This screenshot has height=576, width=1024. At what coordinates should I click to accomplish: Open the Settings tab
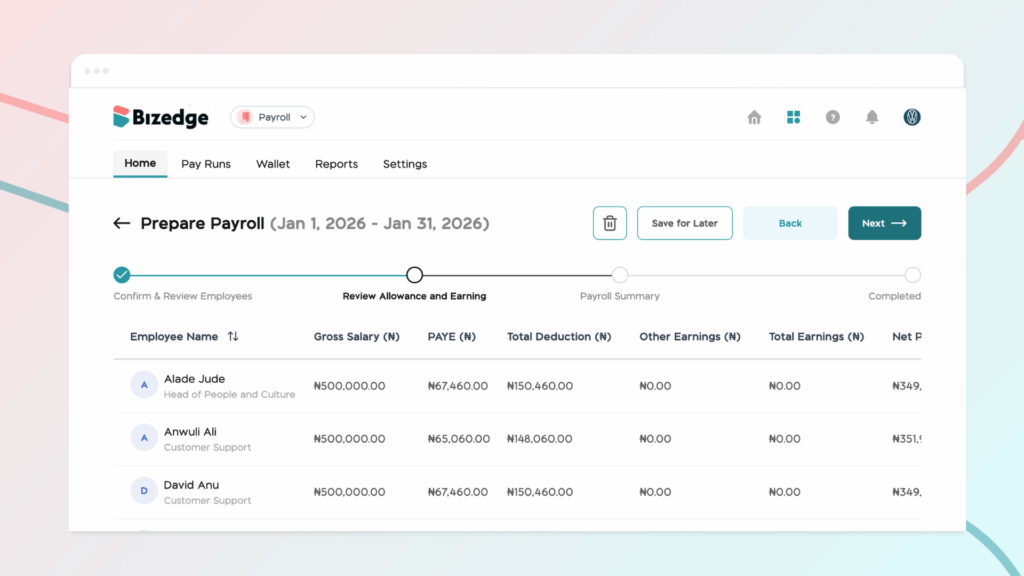(405, 164)
